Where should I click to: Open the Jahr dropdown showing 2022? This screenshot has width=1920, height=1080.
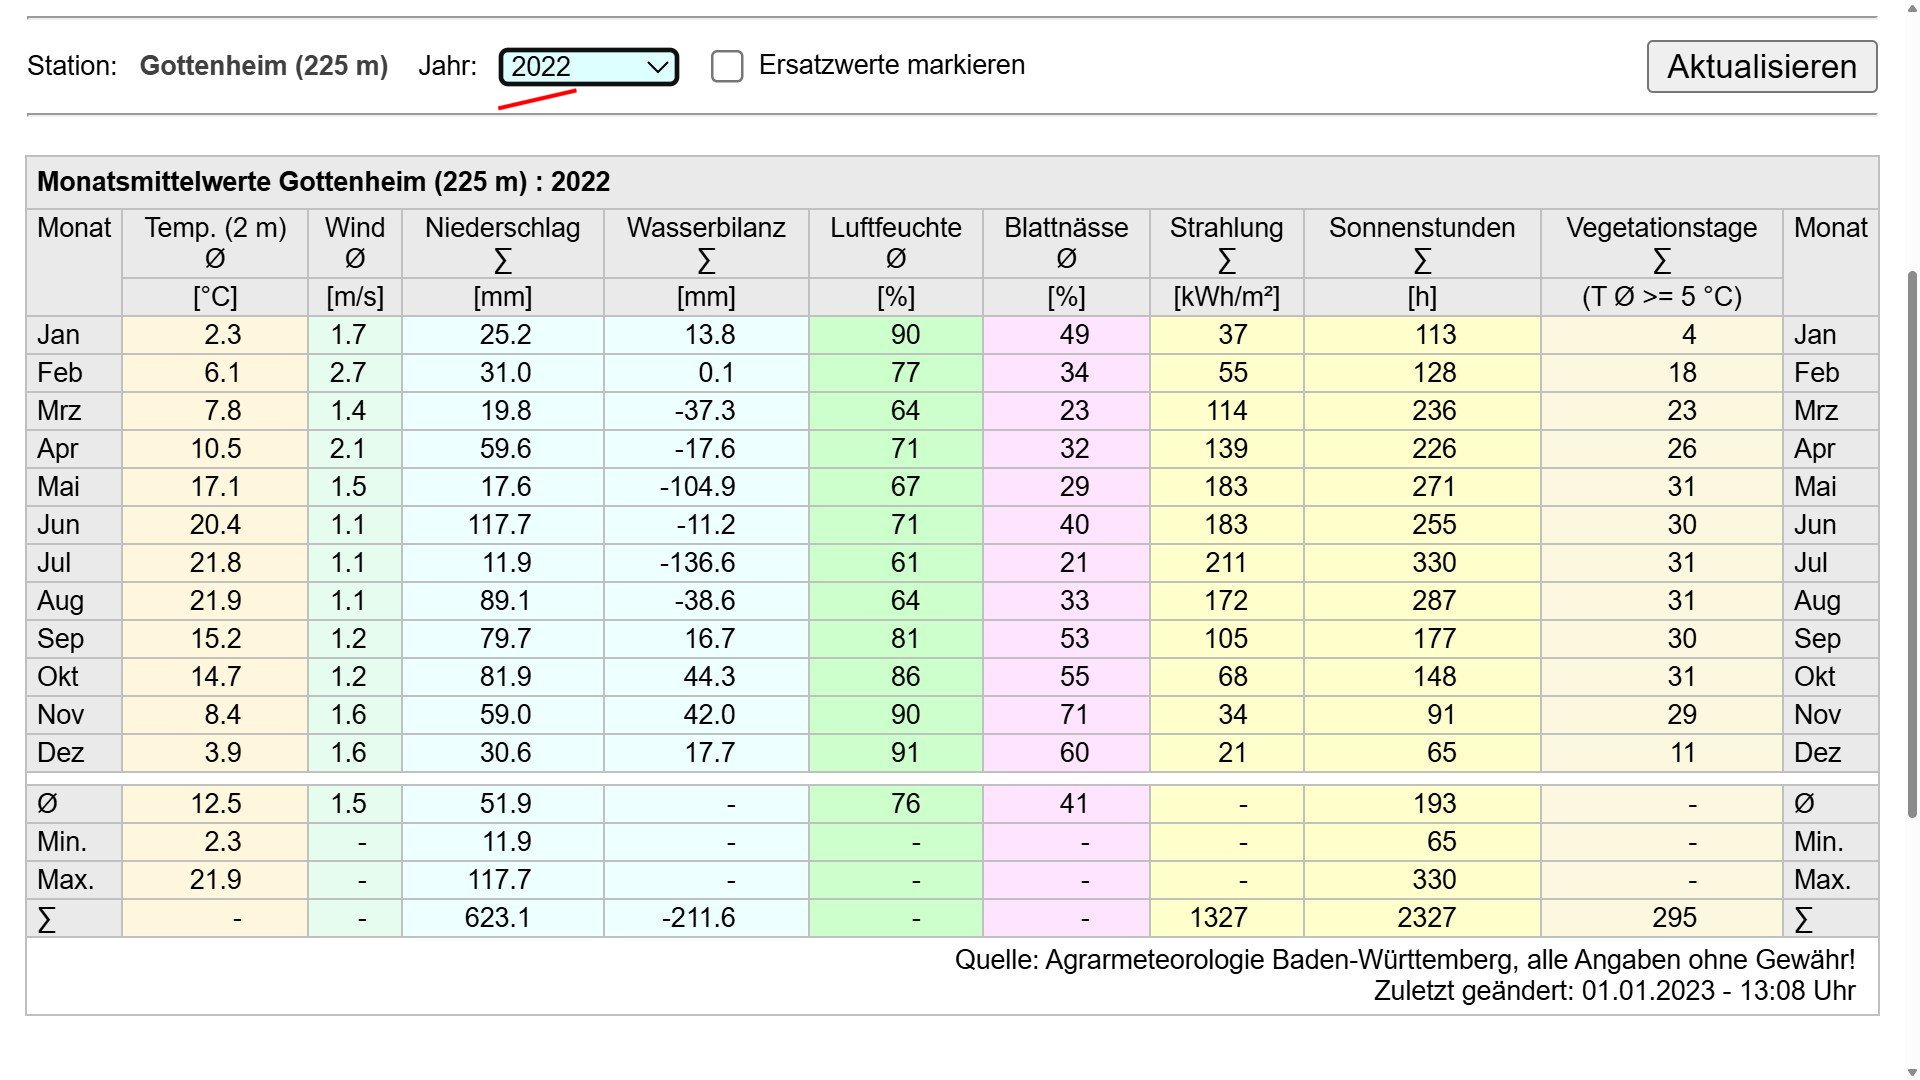(588, 67)
